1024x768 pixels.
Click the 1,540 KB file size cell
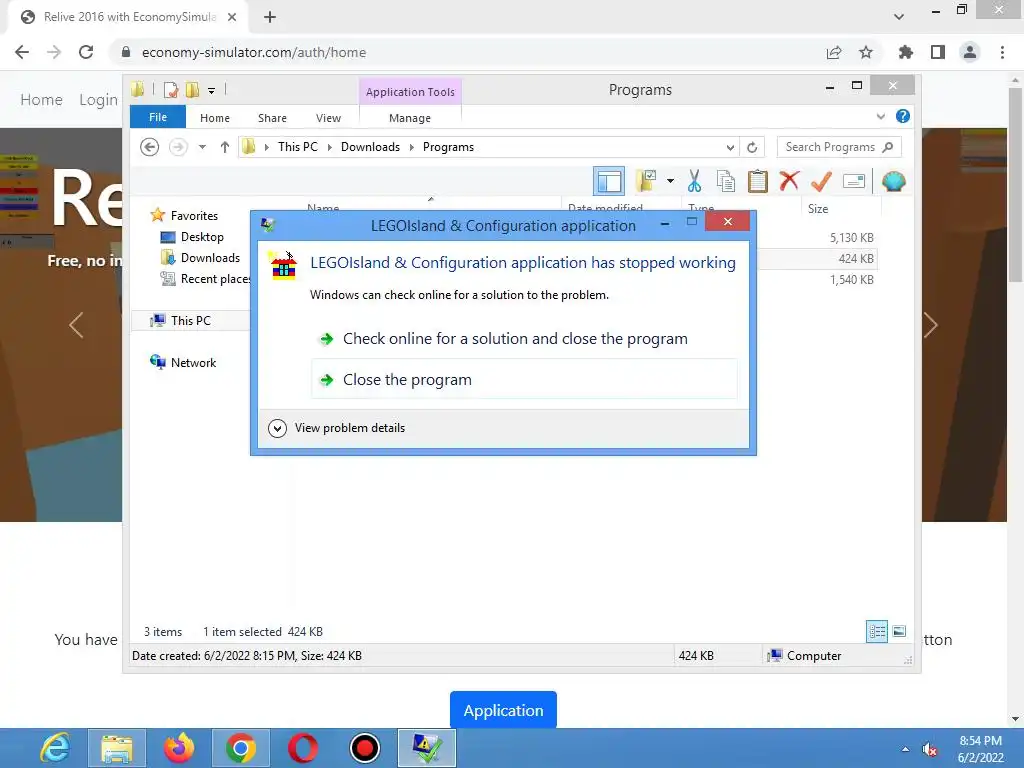tap(852, 280)
